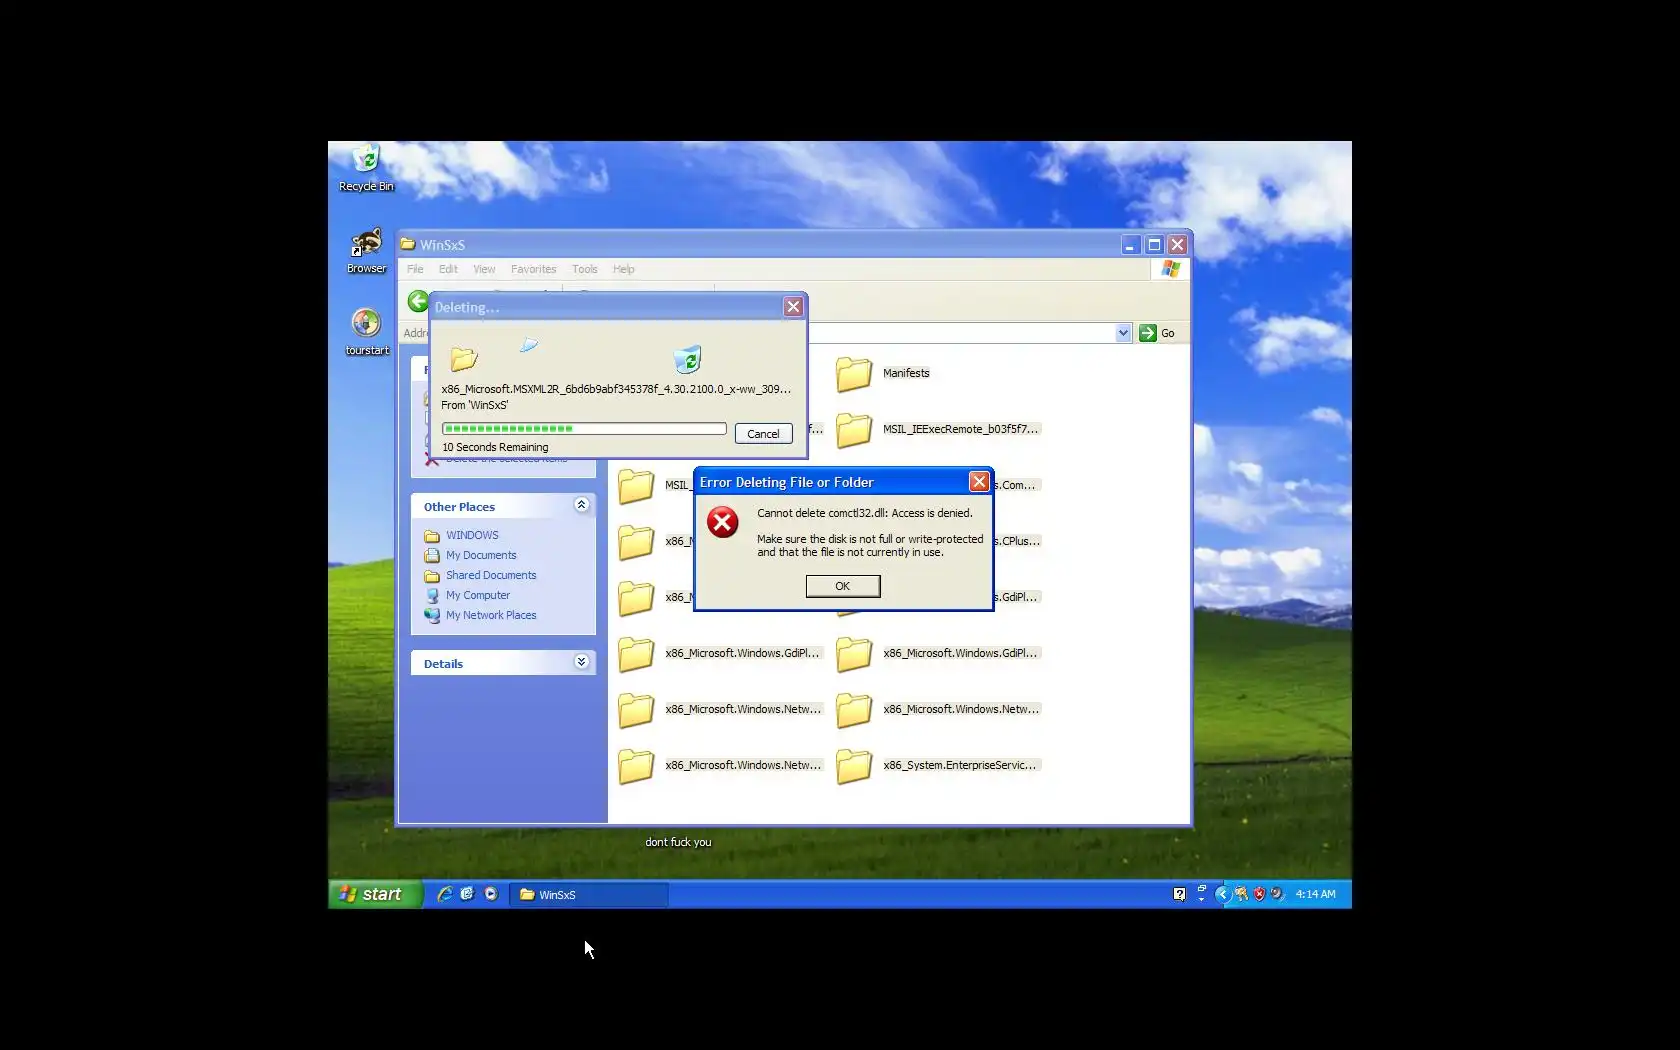Click the WinSxS taskbar button
The image size is (1680, 1050).
coord(588,895)
